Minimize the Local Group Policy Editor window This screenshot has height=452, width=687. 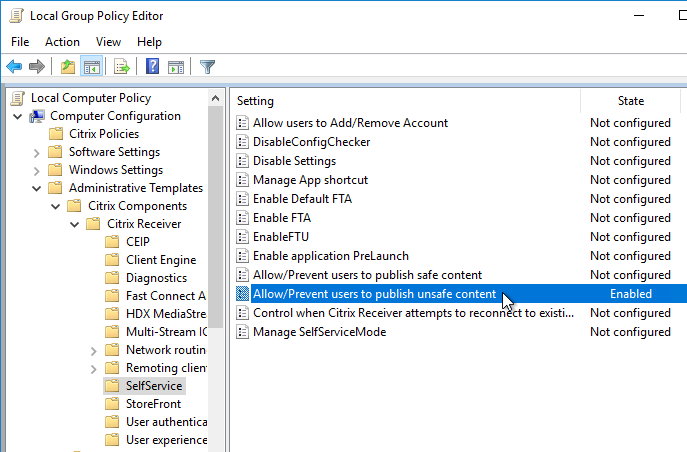coord(639,16)
